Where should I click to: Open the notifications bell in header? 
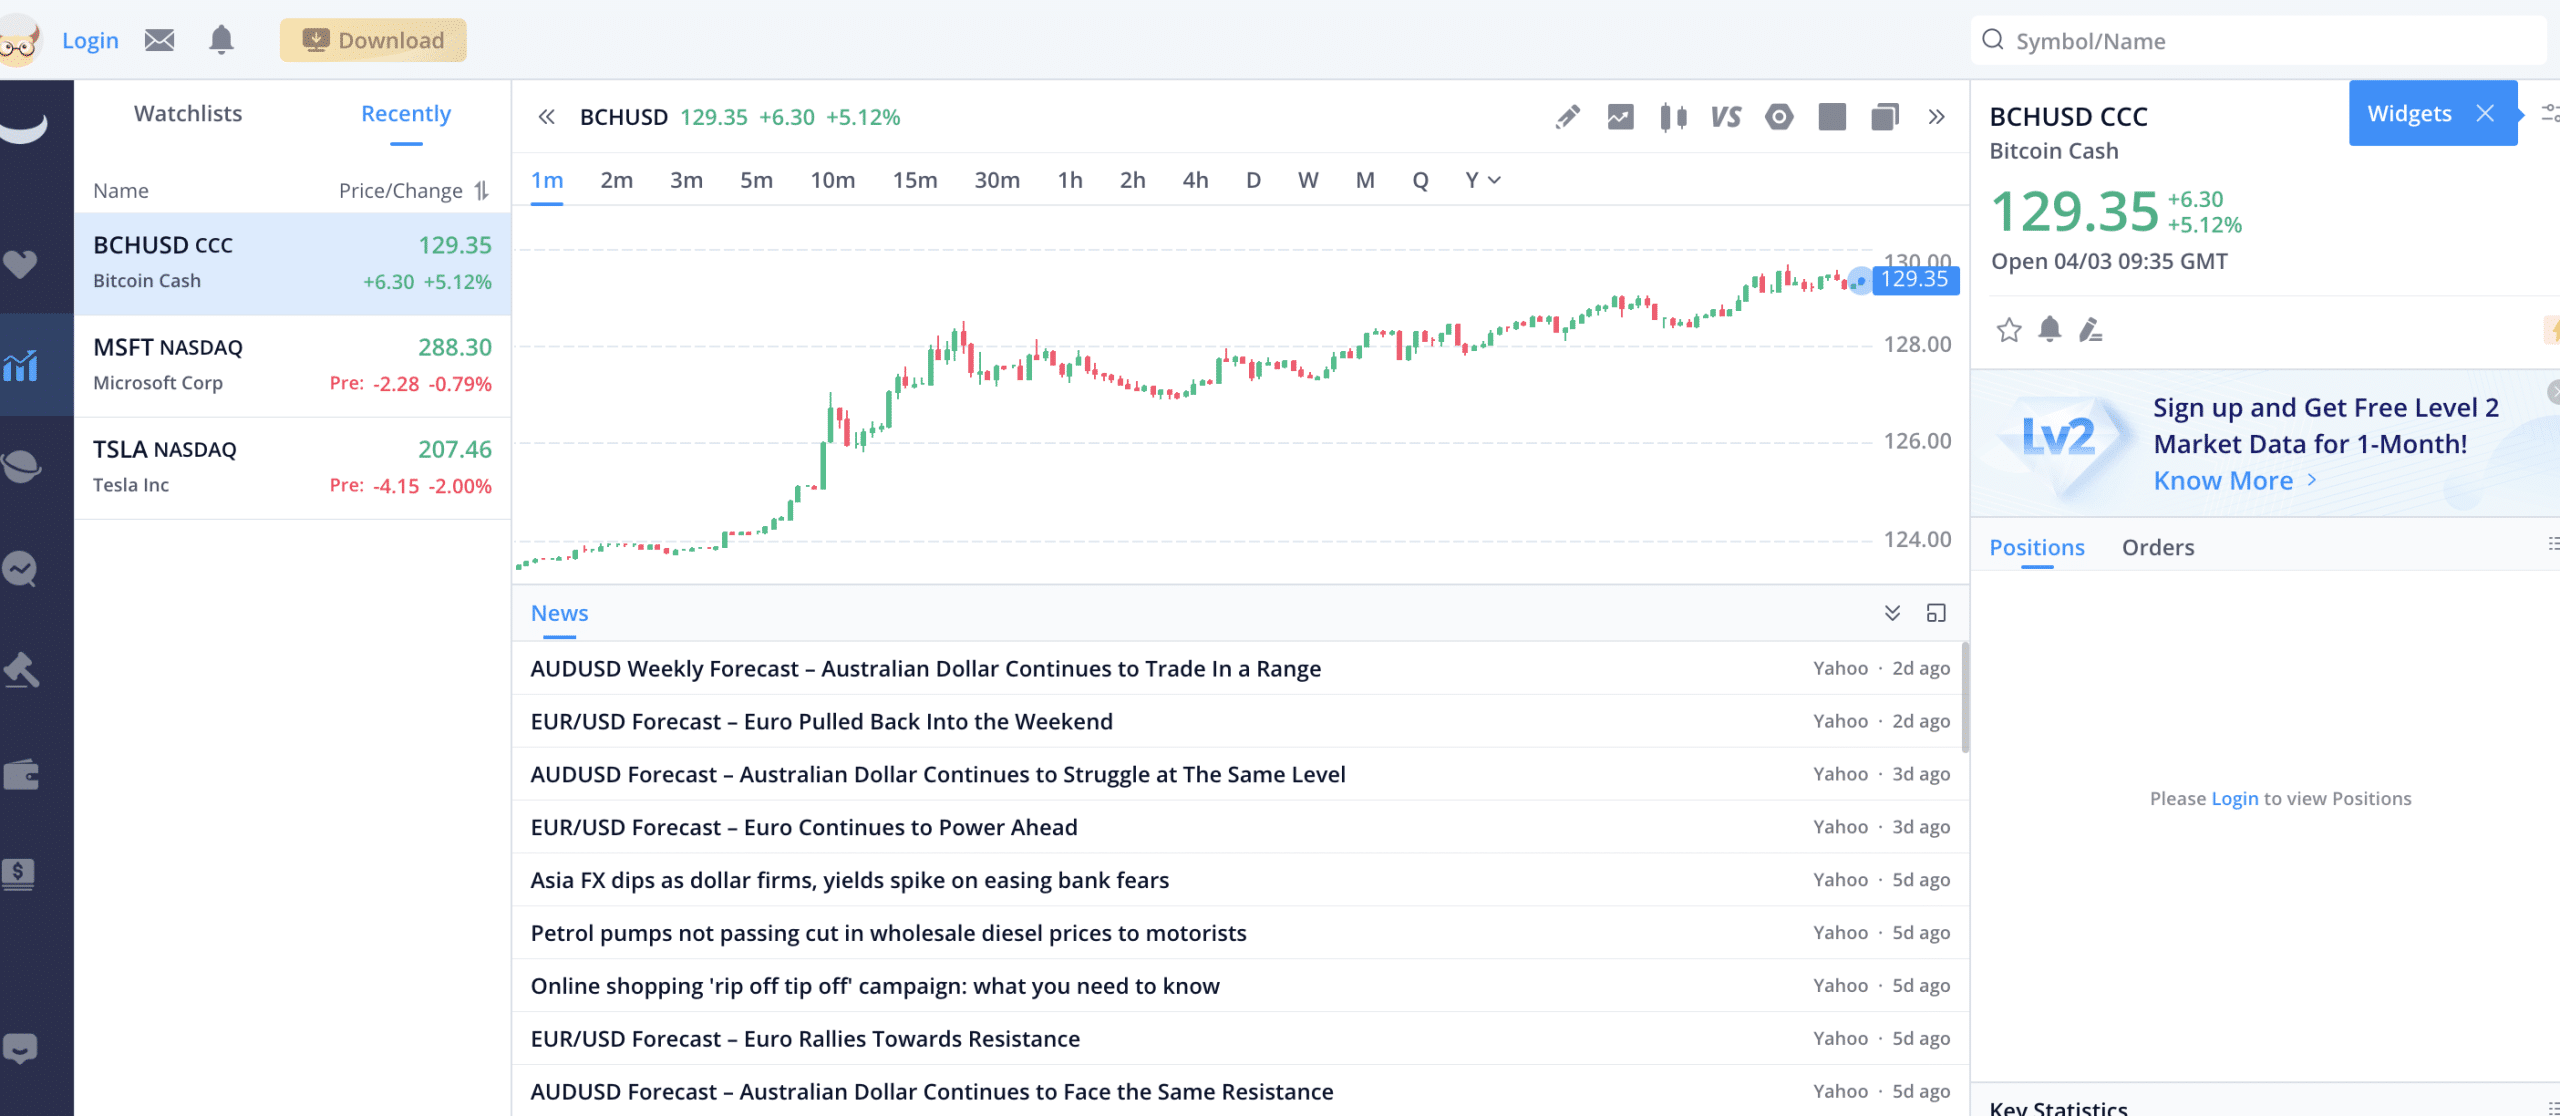click(x=221, y=40)
